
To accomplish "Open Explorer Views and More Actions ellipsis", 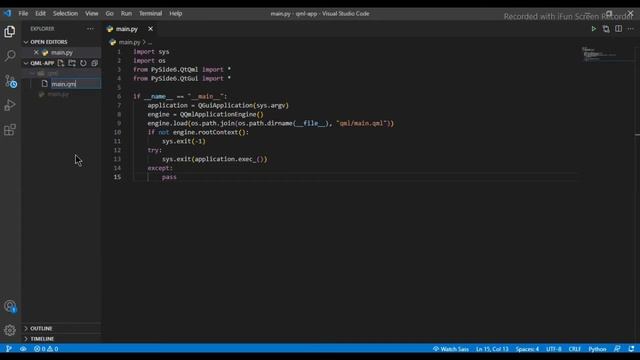I will (90, 29).
